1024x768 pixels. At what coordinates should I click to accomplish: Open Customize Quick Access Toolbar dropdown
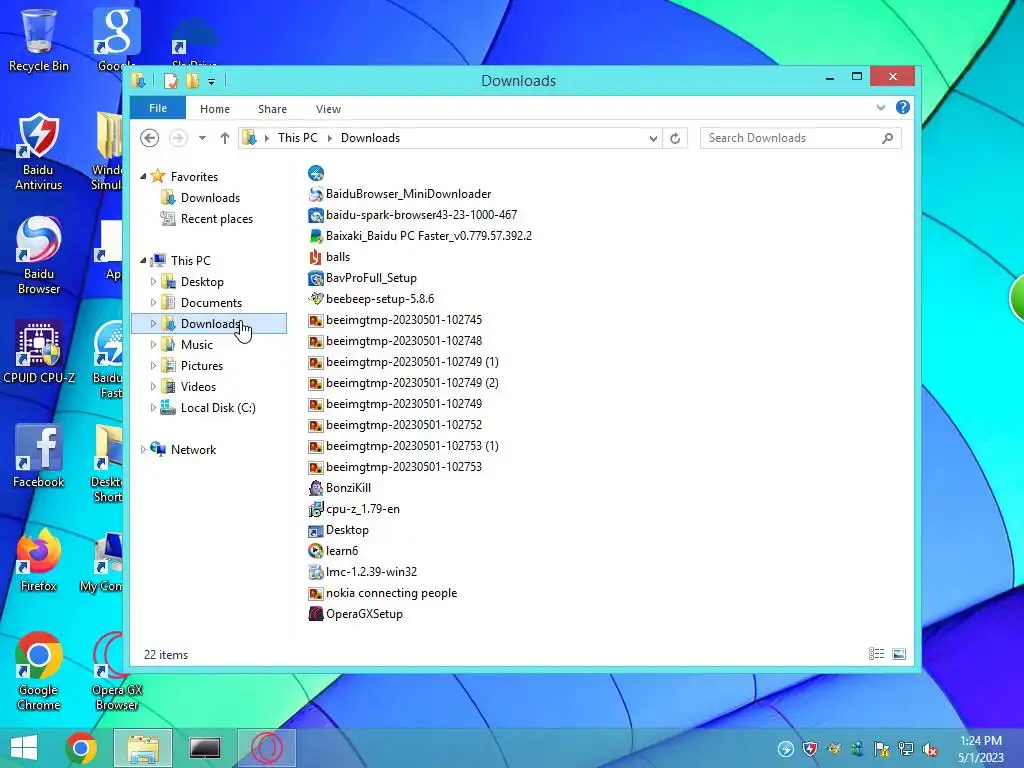pyautogui.click(x=212, y=82)
